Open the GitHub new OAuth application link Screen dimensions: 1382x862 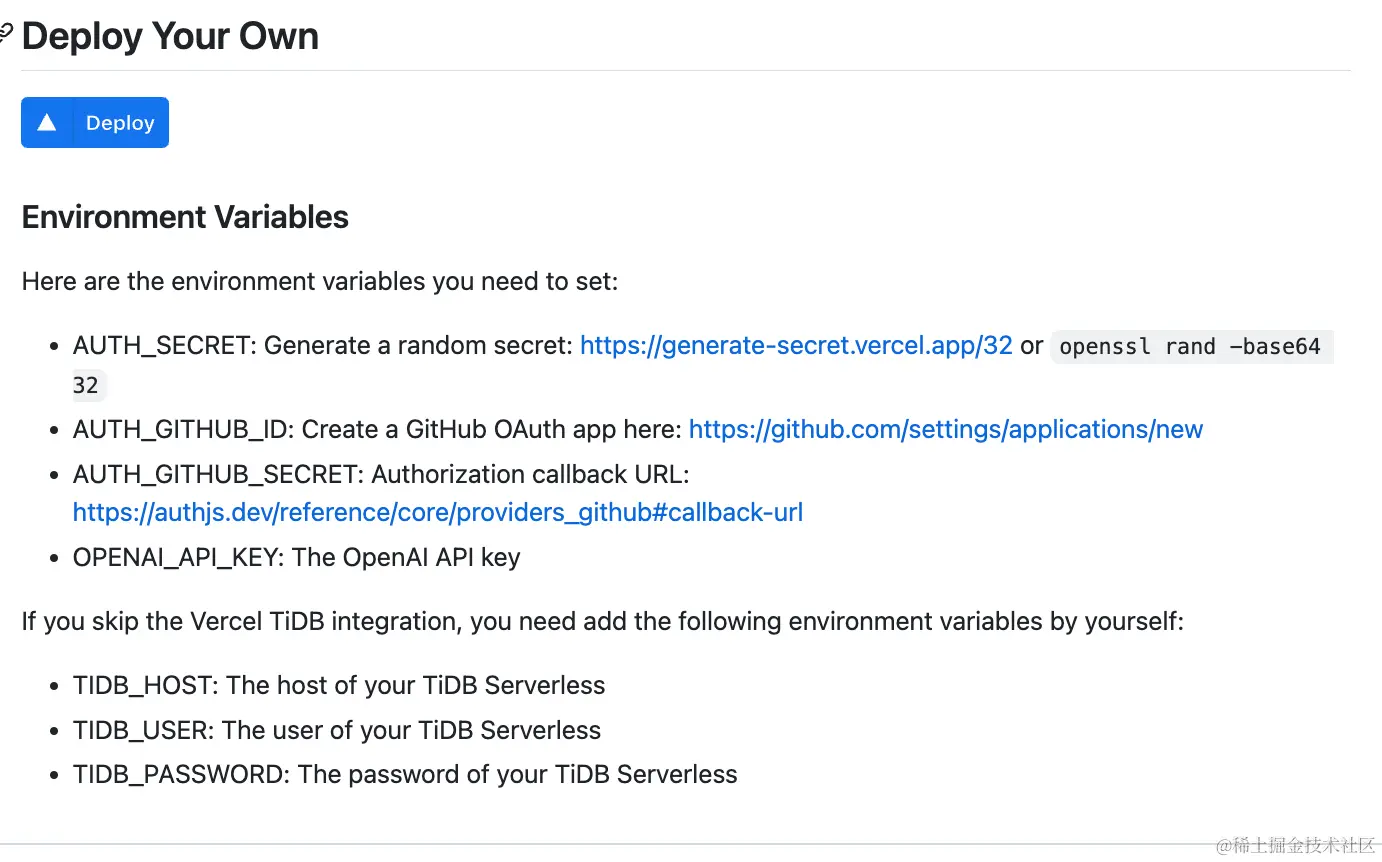click(945, 429)
